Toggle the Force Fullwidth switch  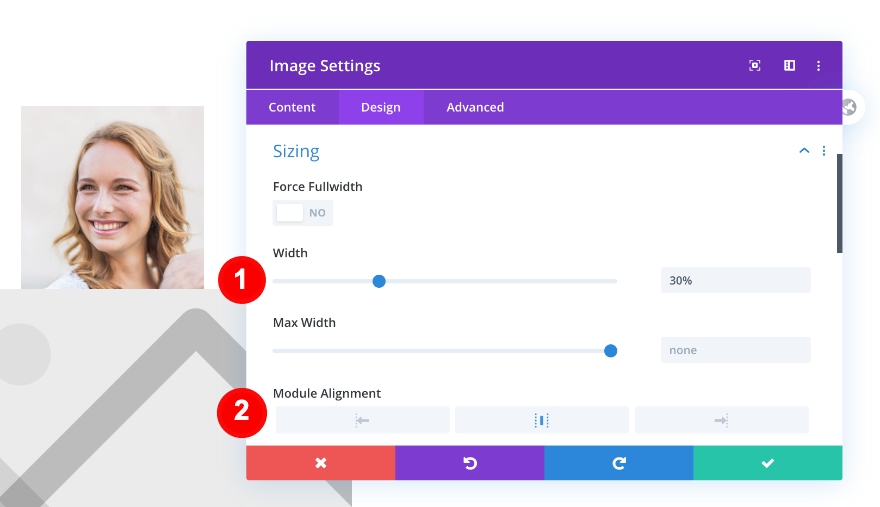point(302,213)
